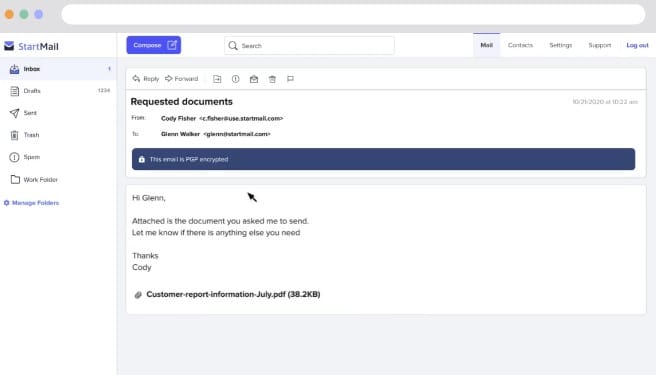Click the move-to-folder toolbar icon
This screenshot has width=656, height=375.
coord(217,79)
